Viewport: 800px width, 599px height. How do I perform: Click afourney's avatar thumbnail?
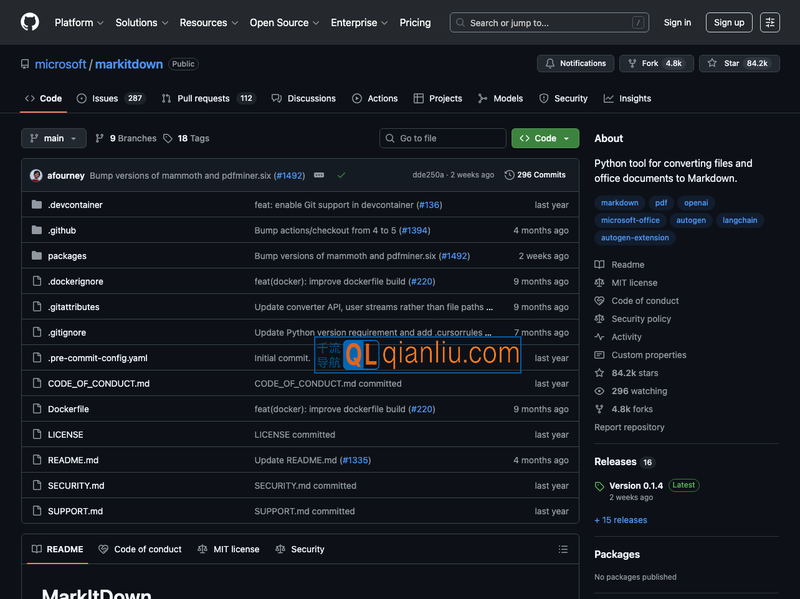click(x=36, y=175)
